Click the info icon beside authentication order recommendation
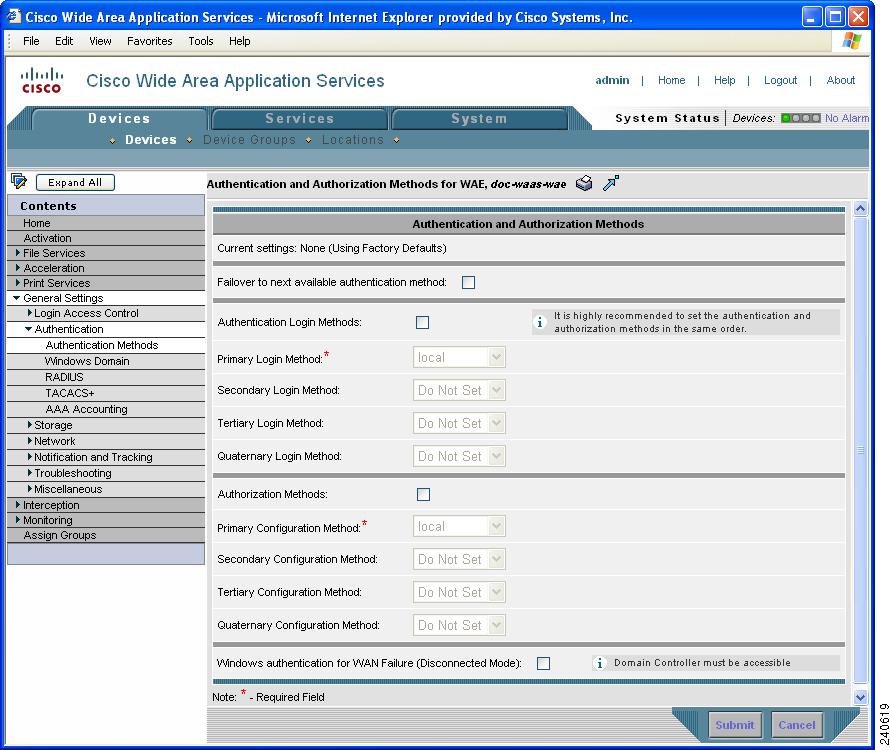Screen dimensions: 890x750 pyautogui.click(x=540, y=322)
